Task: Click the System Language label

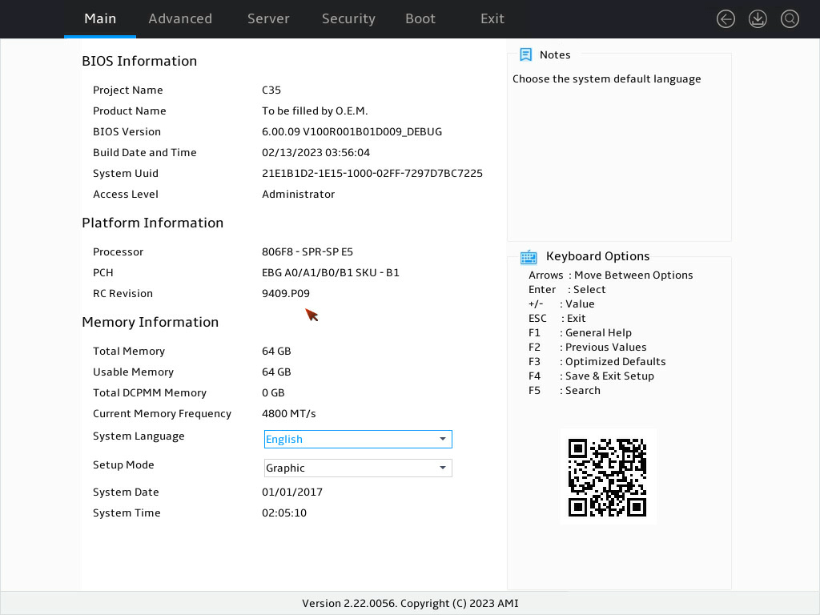Action: pos(139,436)
